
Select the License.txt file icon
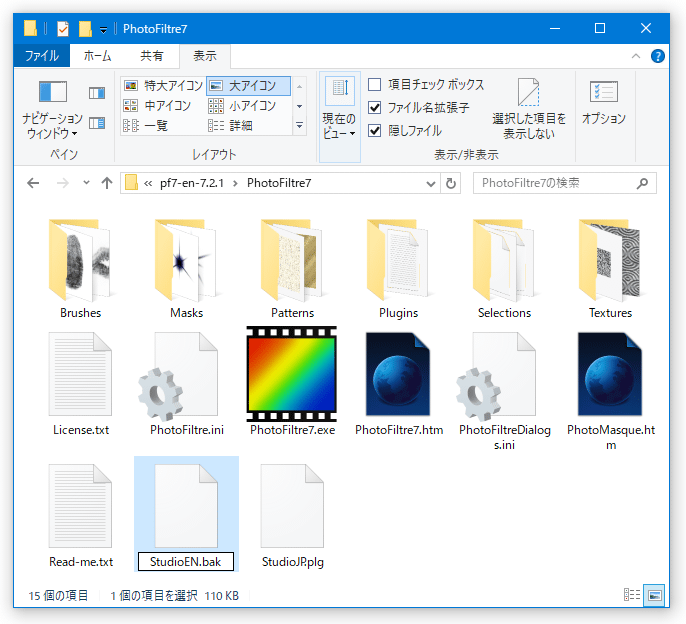click(80, 374)
